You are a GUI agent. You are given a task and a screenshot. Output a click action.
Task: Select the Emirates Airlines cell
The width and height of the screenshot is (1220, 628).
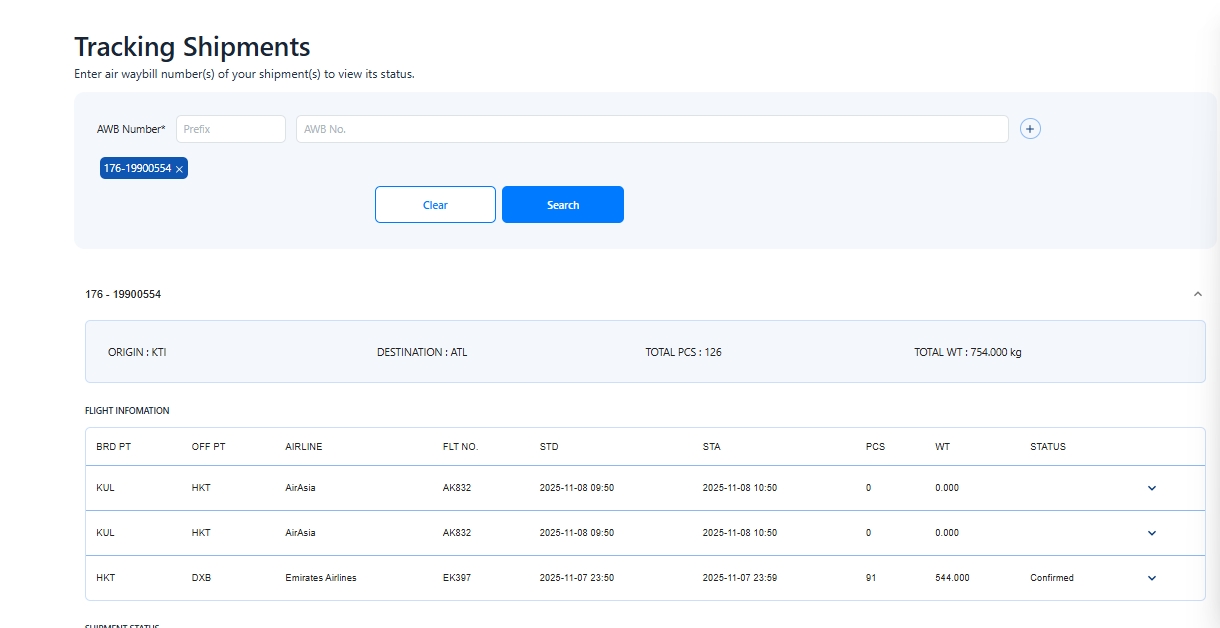(x=320, y=578)
